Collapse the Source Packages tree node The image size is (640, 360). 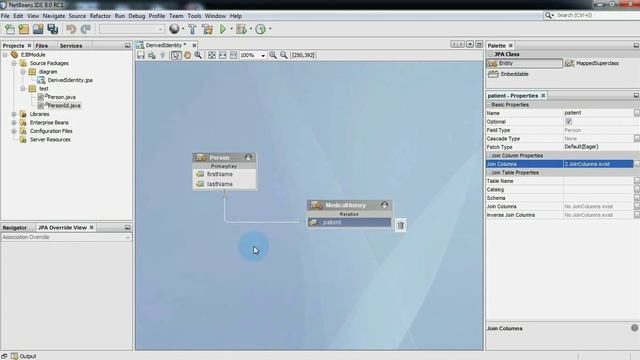coord(14,63)
